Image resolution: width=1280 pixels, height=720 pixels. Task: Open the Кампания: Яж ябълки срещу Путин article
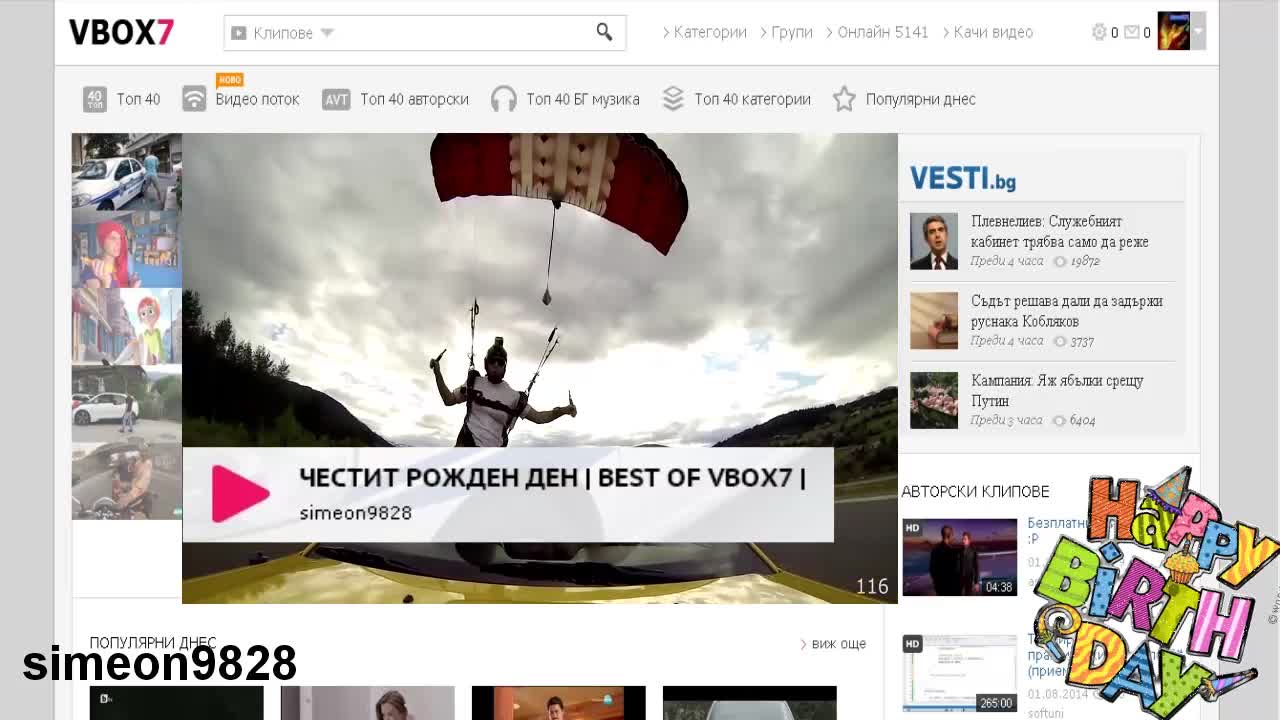1057,390
